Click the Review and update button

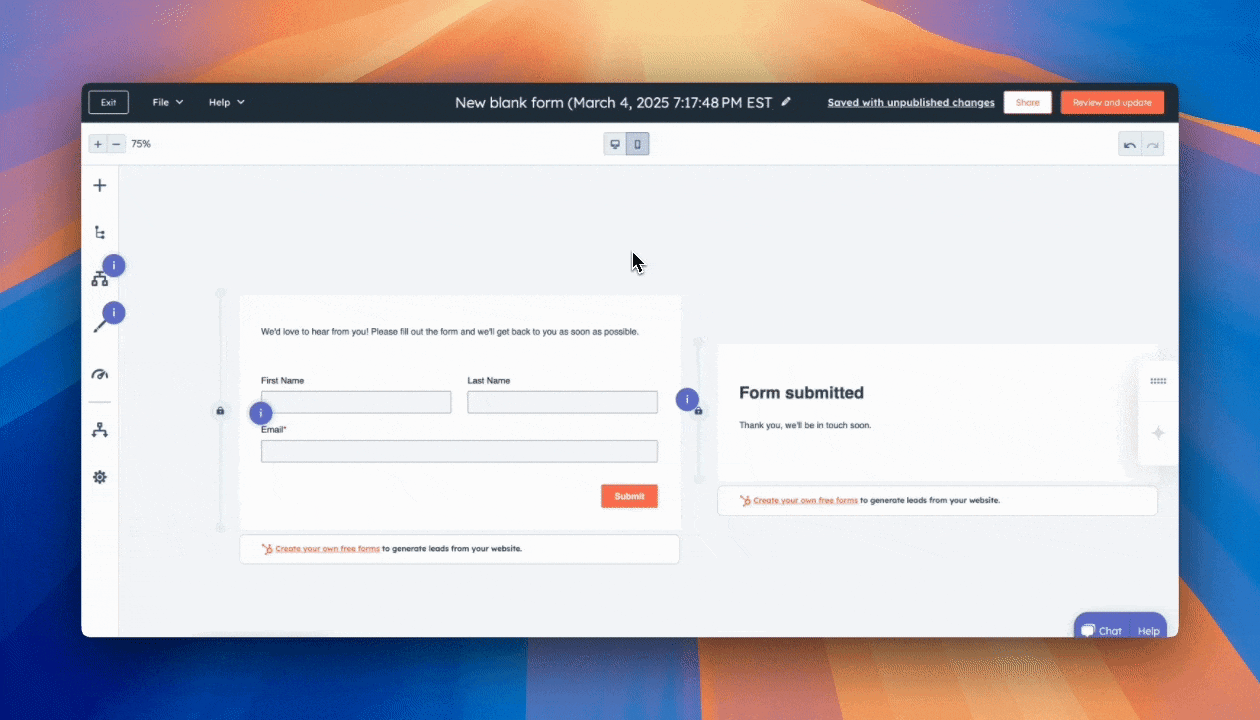pyautogui.click(x=1112, y=102)
